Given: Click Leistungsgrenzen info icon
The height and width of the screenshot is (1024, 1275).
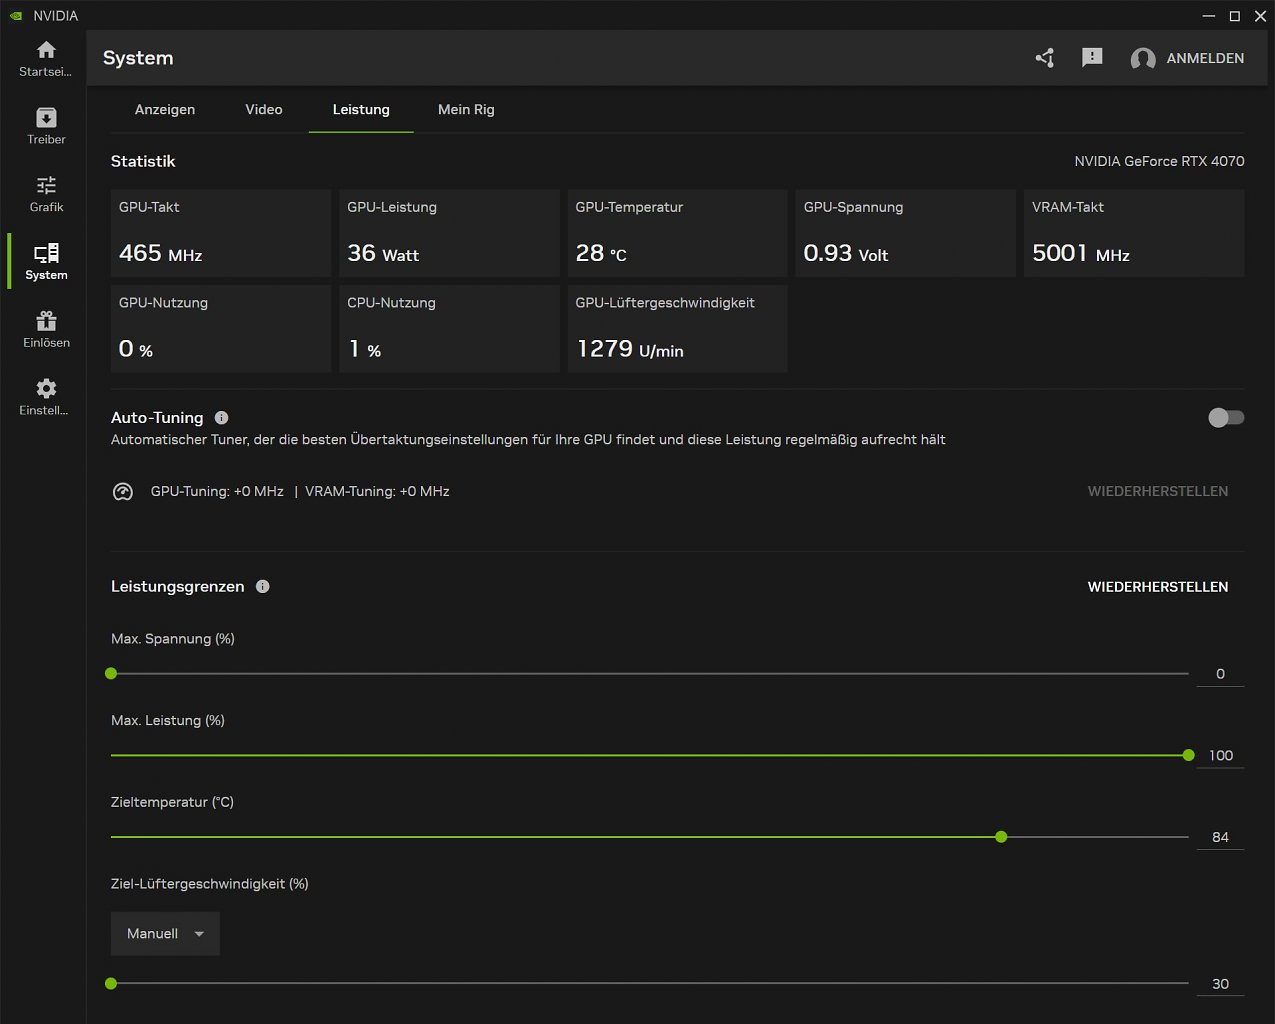Looking at the screenshot, I should coord(263,587).
